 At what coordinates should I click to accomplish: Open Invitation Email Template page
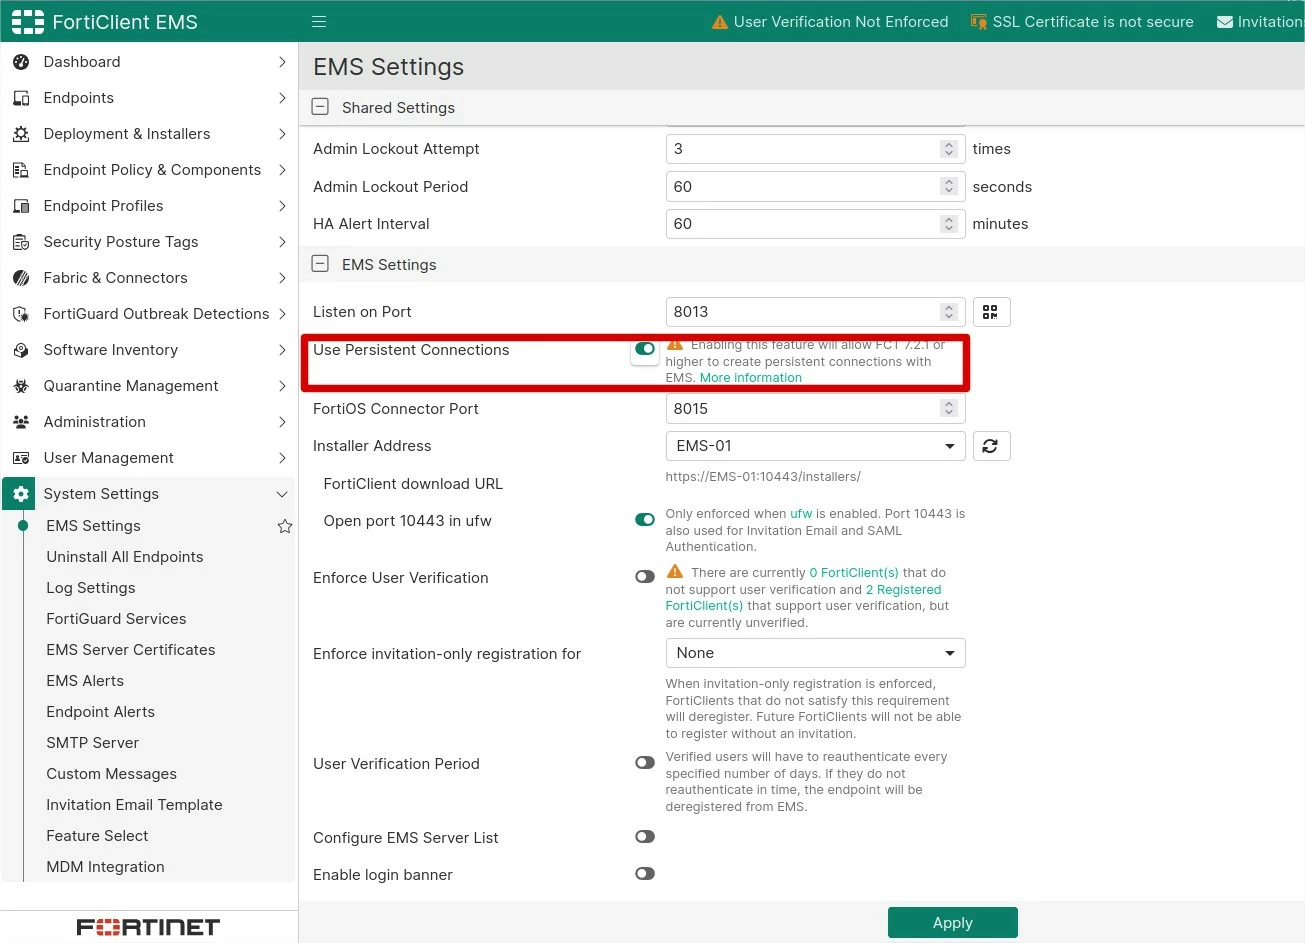pos(134,805)
